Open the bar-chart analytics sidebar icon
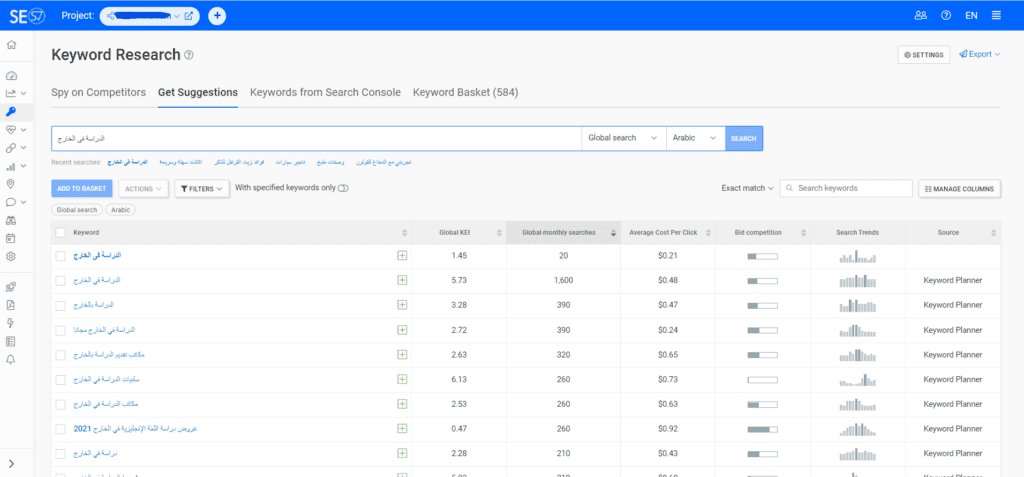This screenshot has height=477, width=1024. (11, 166)
